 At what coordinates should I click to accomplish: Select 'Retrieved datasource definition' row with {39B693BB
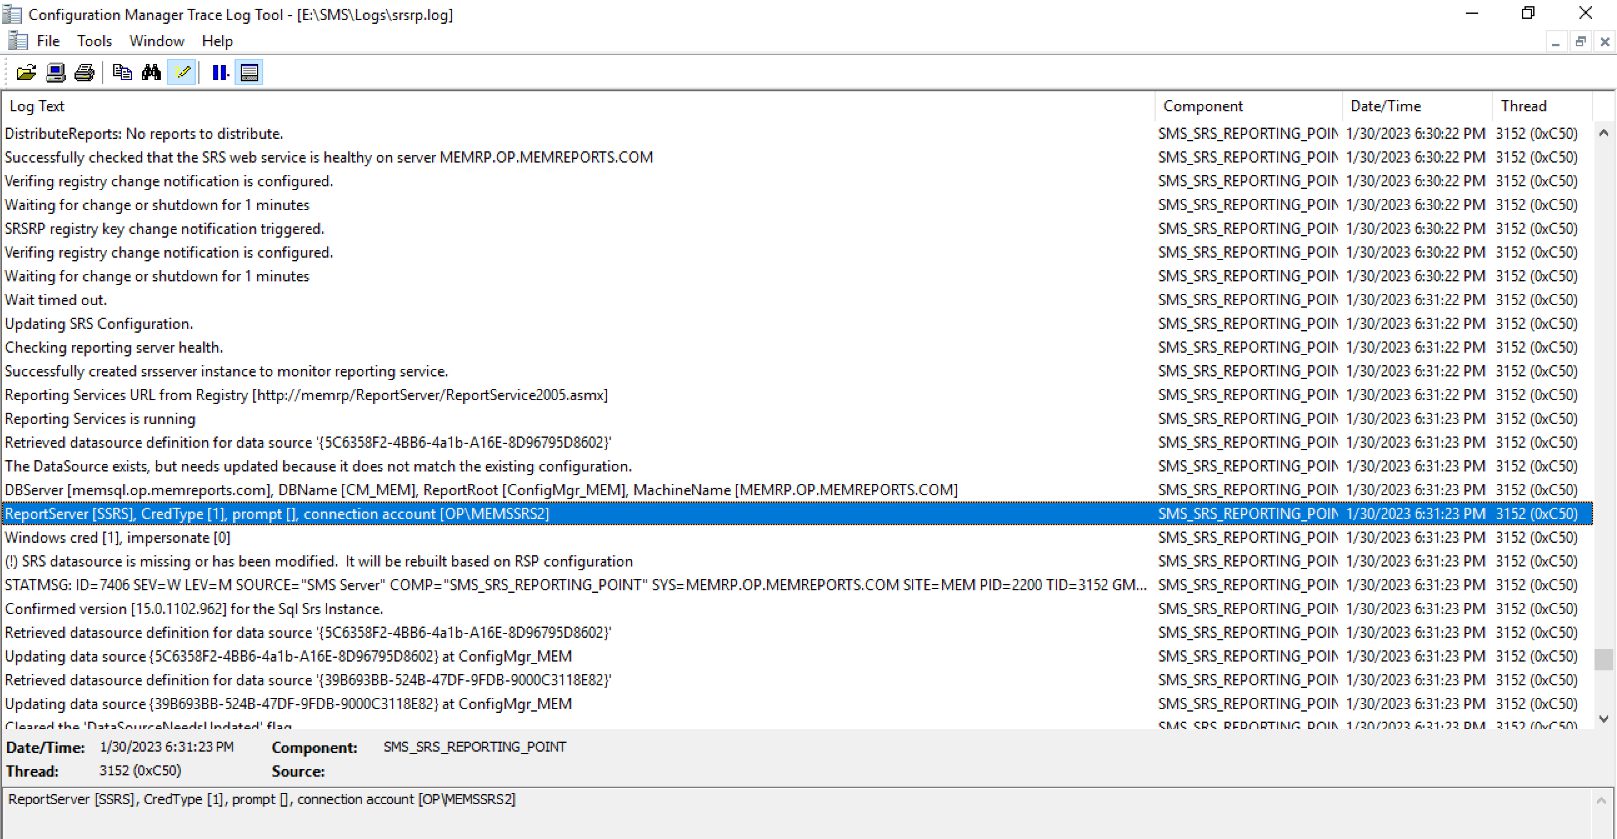click(797, 680)
